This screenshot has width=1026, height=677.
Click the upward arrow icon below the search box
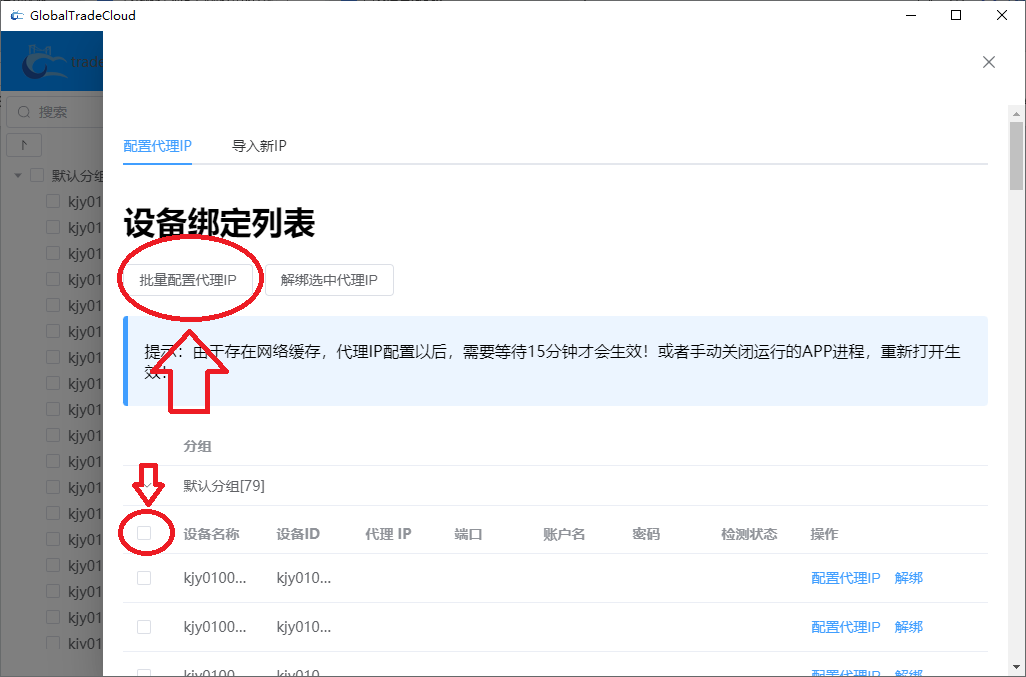click(x=23, y=144)
